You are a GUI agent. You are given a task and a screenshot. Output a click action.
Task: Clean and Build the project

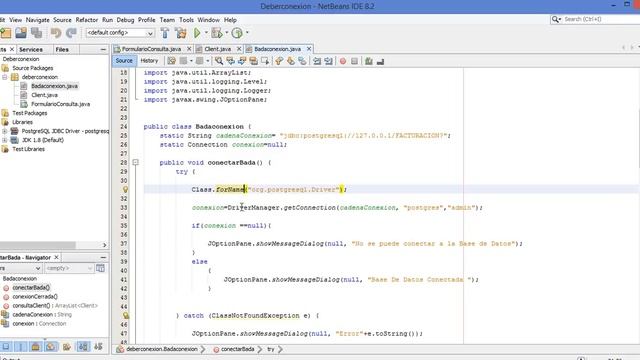point(180,33)
